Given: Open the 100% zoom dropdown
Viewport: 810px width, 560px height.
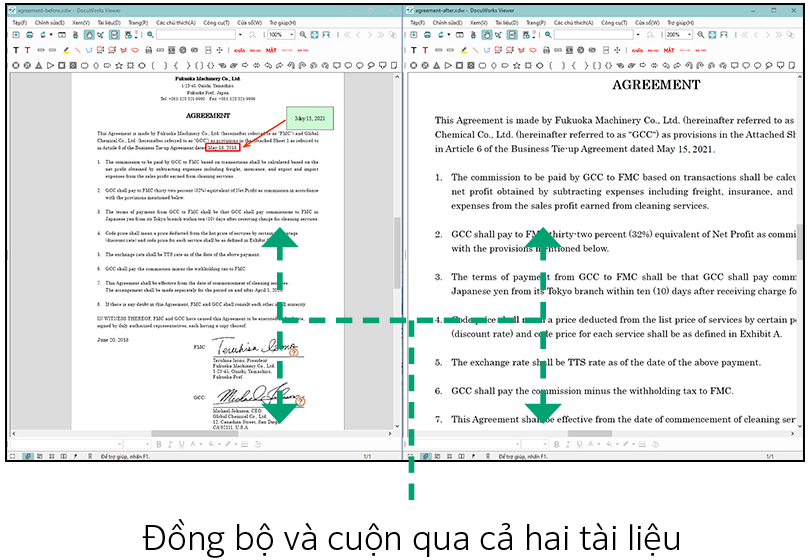Looking at the screenshot, I should pos(290,34).
